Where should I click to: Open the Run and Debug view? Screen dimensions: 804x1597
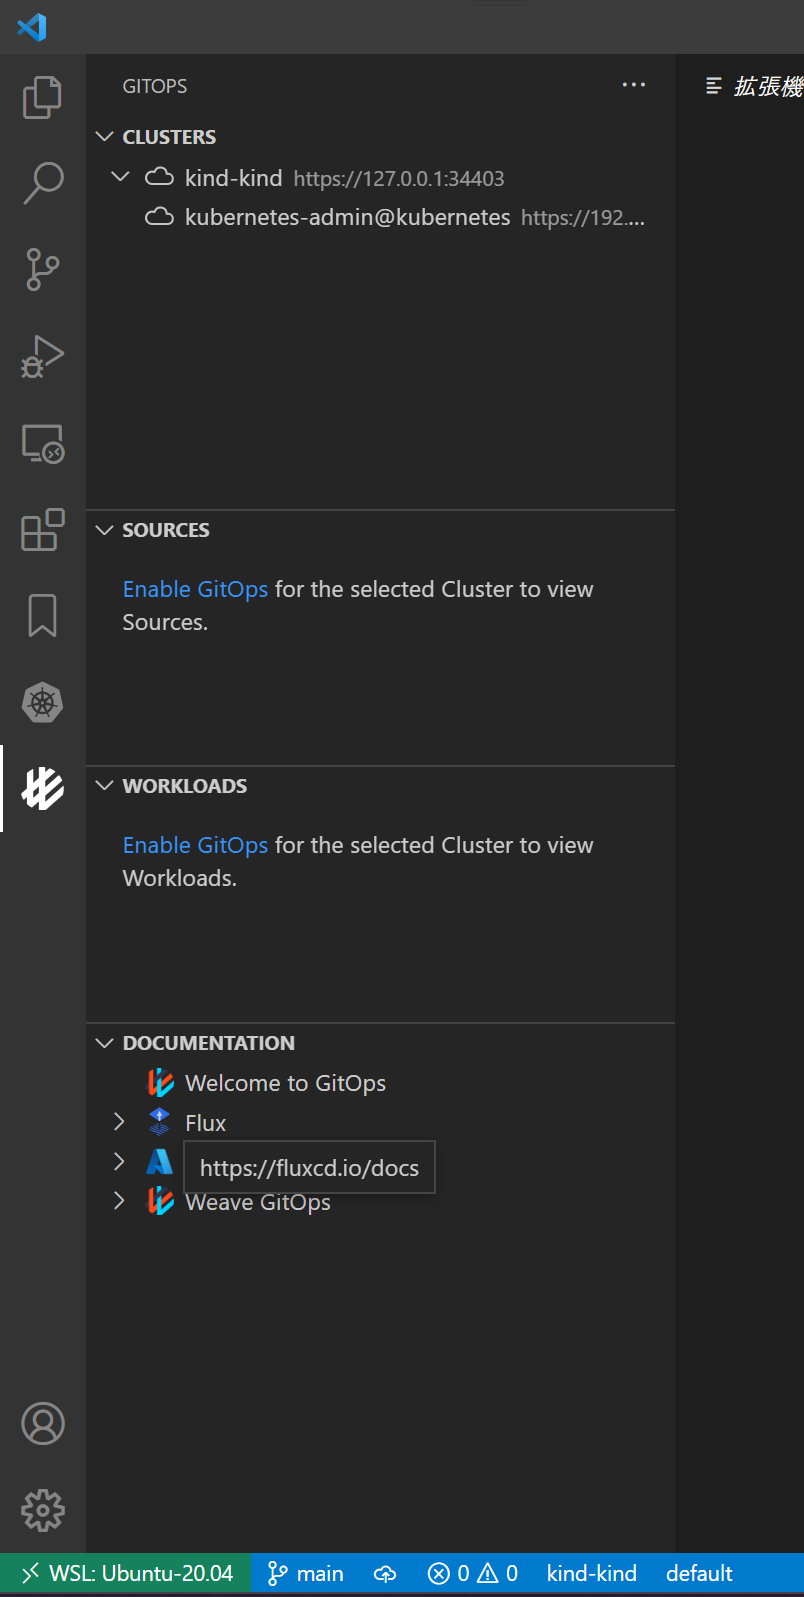pos(42,356)
